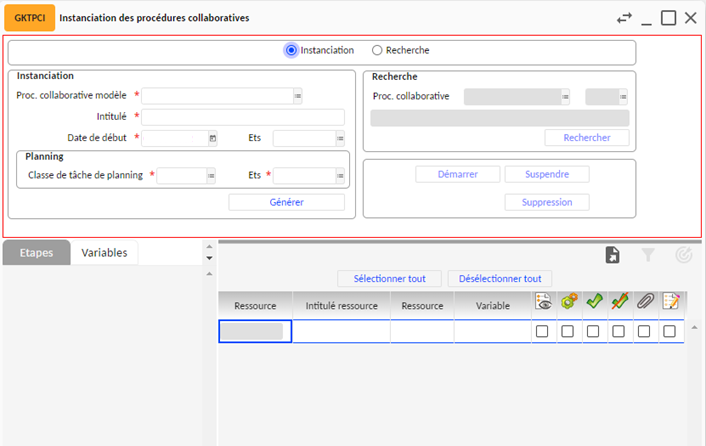
Task: Open the Classe de tâche de planning list
Action: pos(211,176)
